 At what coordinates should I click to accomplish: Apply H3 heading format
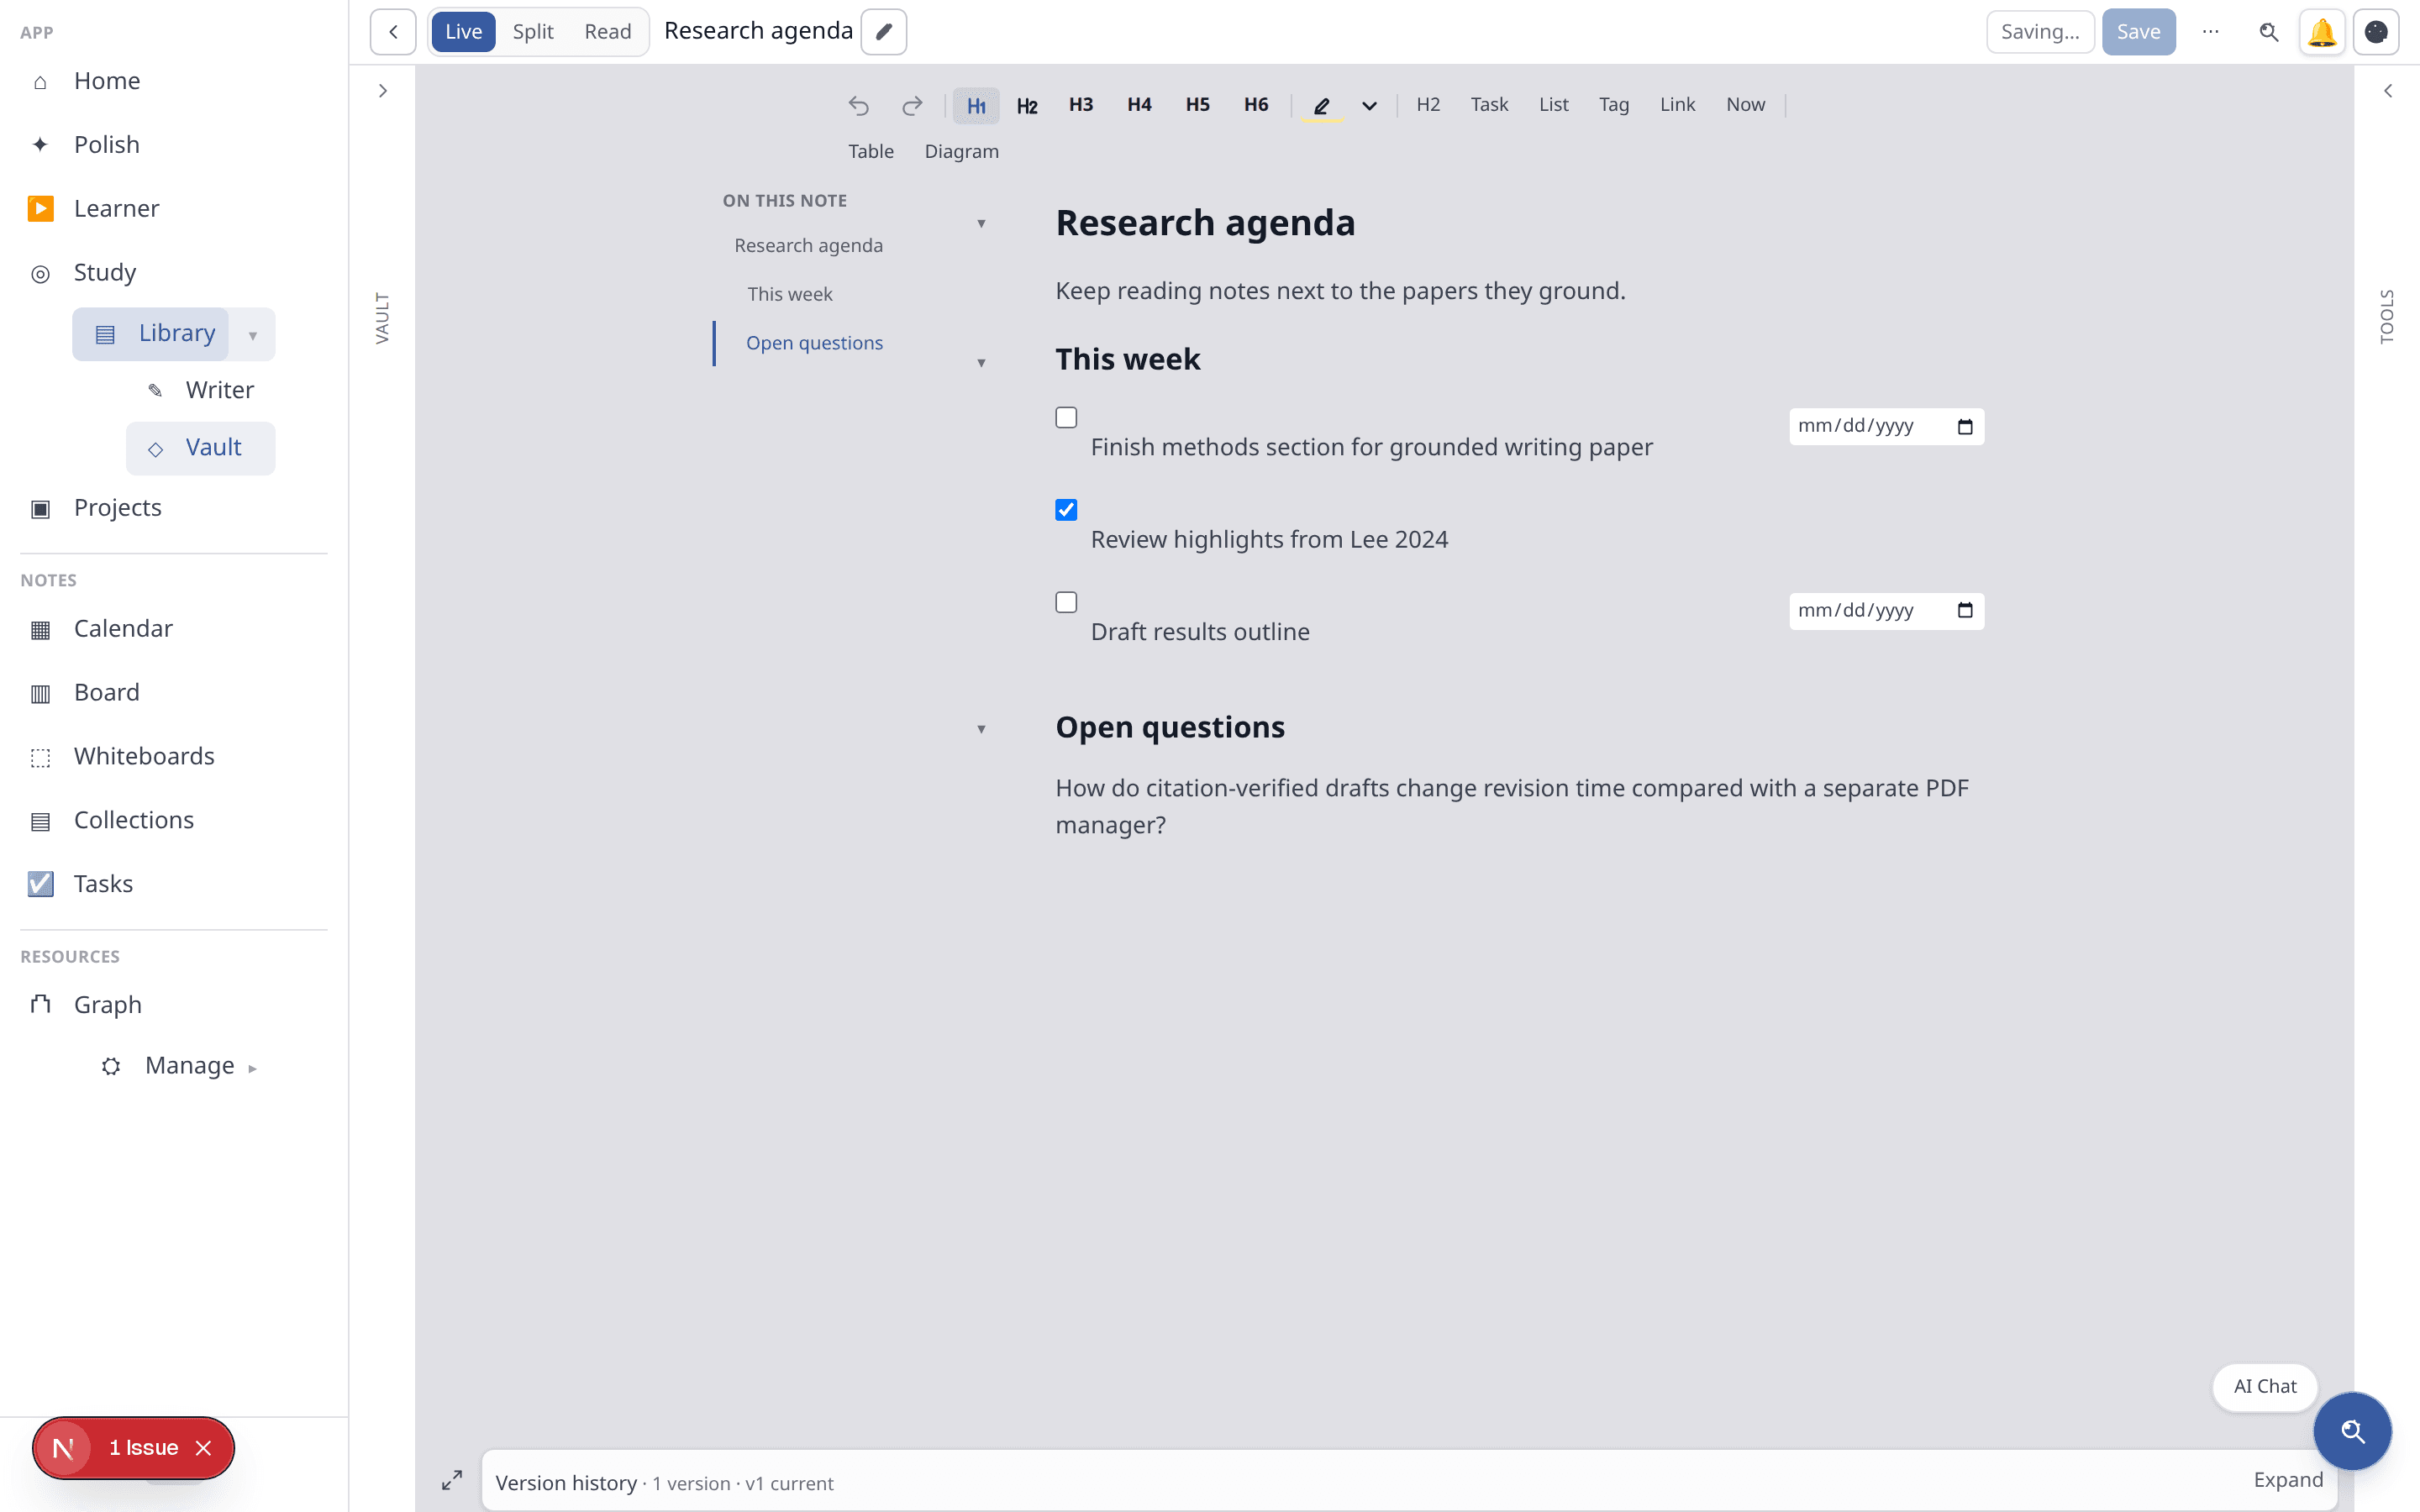[x=1081, y=105]
